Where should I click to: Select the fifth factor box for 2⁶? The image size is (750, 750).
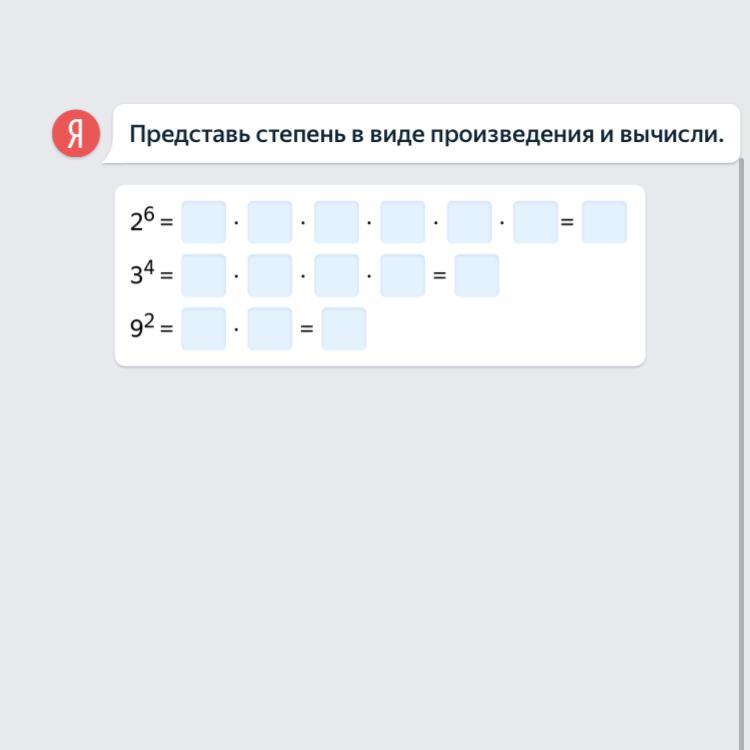point(469,222)
